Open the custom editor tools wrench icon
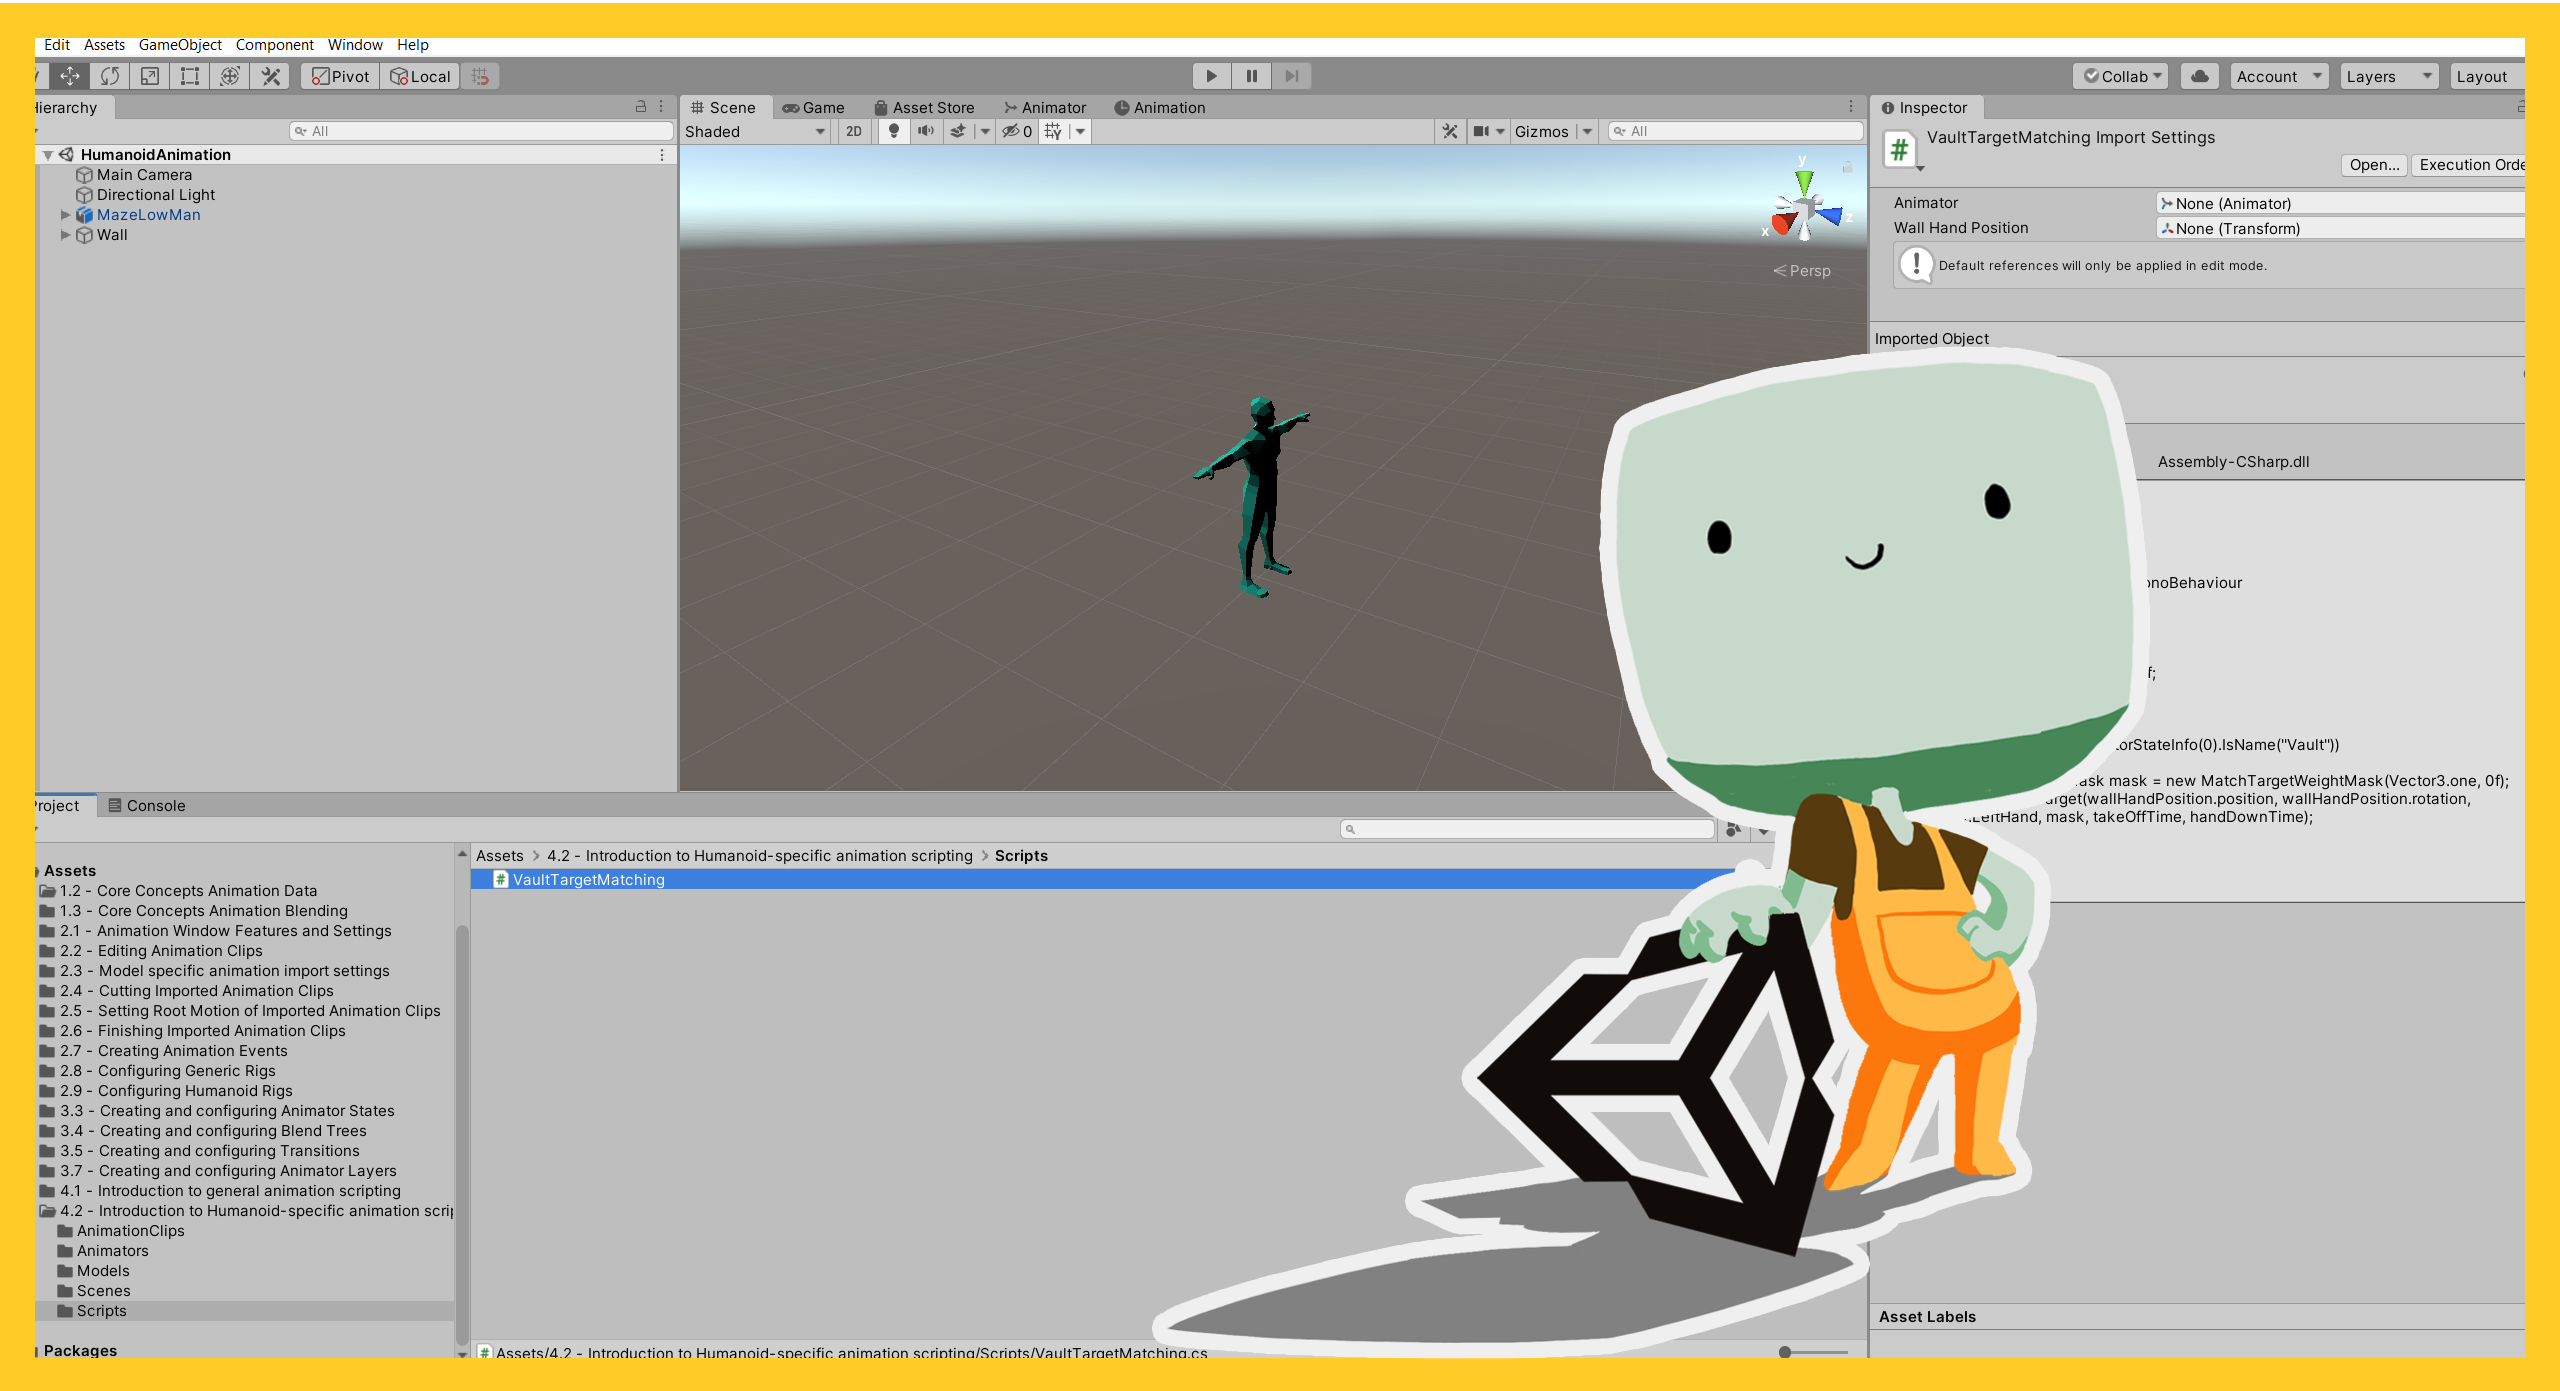This screenshot has height=1391, width=2560. click(x=268, y=76)
